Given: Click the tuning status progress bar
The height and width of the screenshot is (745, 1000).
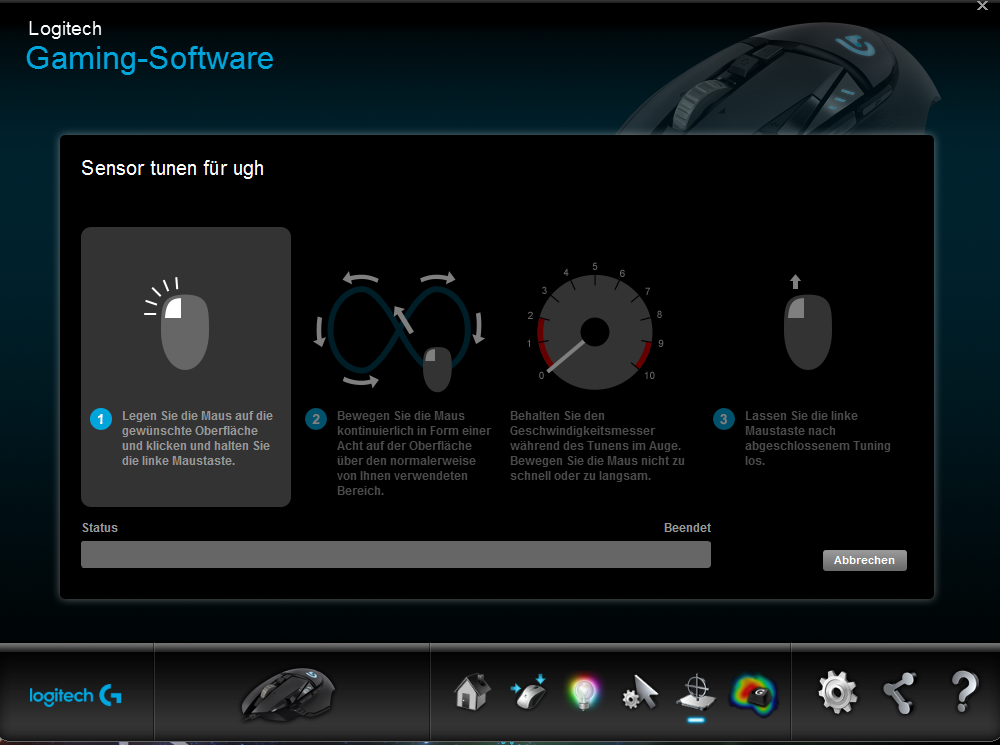Looking at the screenshot, I should pyautogui.click(x=395, y=554).
